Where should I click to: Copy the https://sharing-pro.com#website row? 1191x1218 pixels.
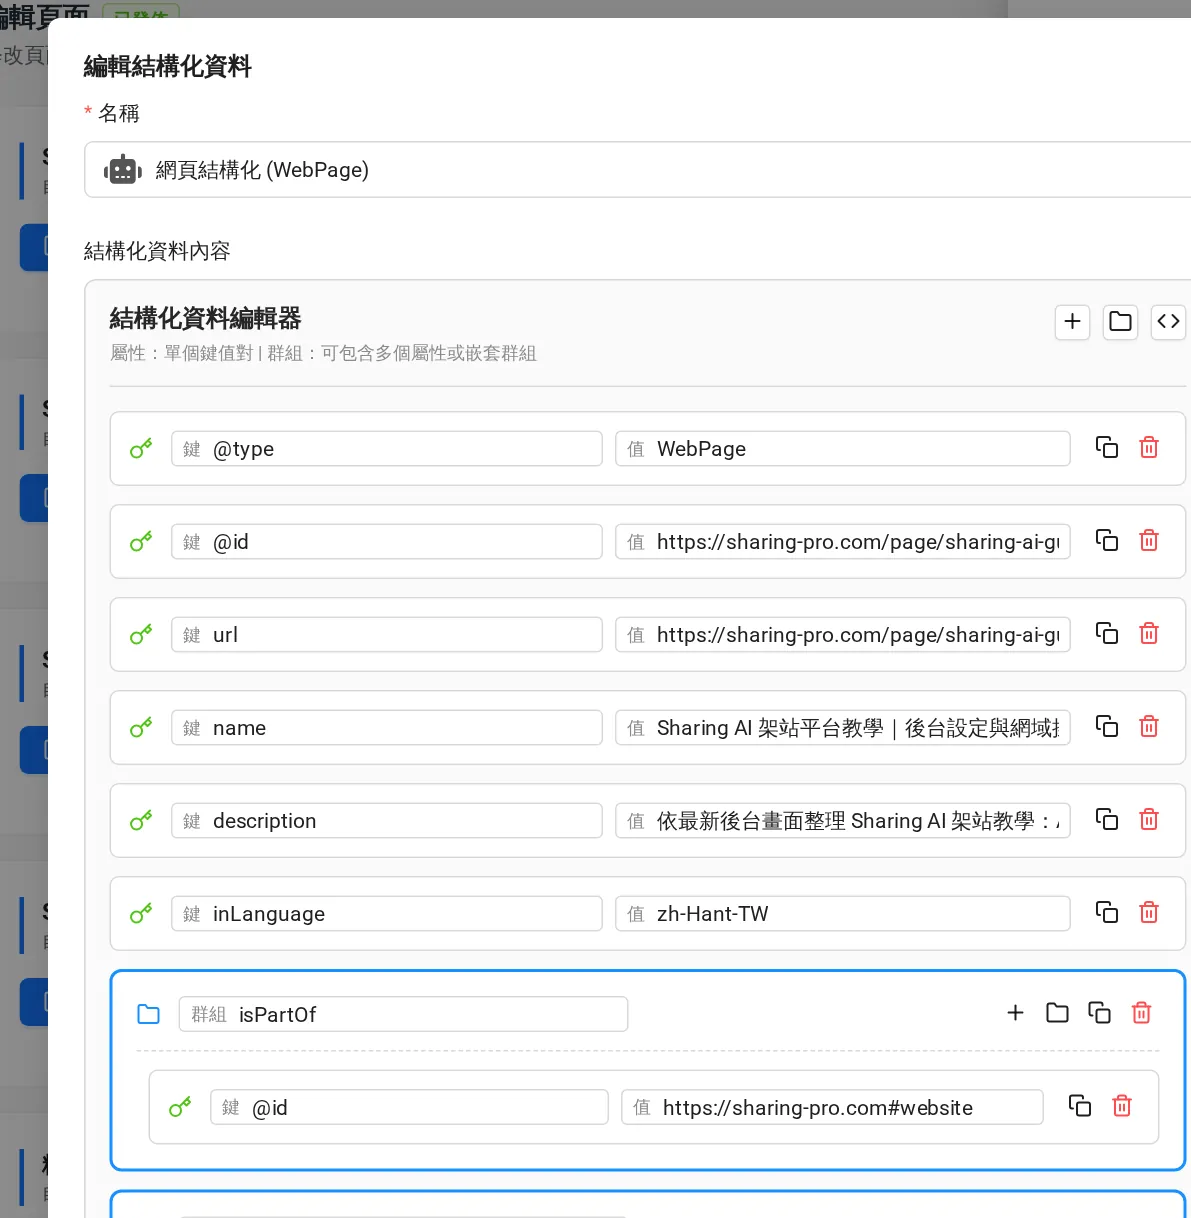(1080, 1105)
